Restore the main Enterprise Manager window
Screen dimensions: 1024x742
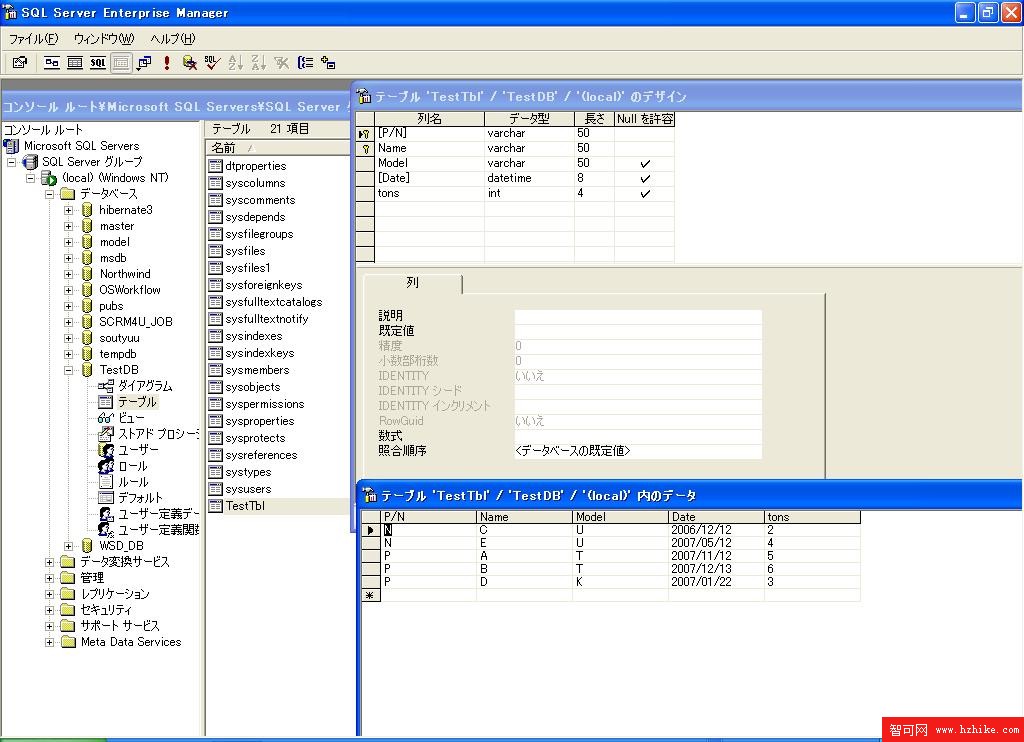point(988,12)
